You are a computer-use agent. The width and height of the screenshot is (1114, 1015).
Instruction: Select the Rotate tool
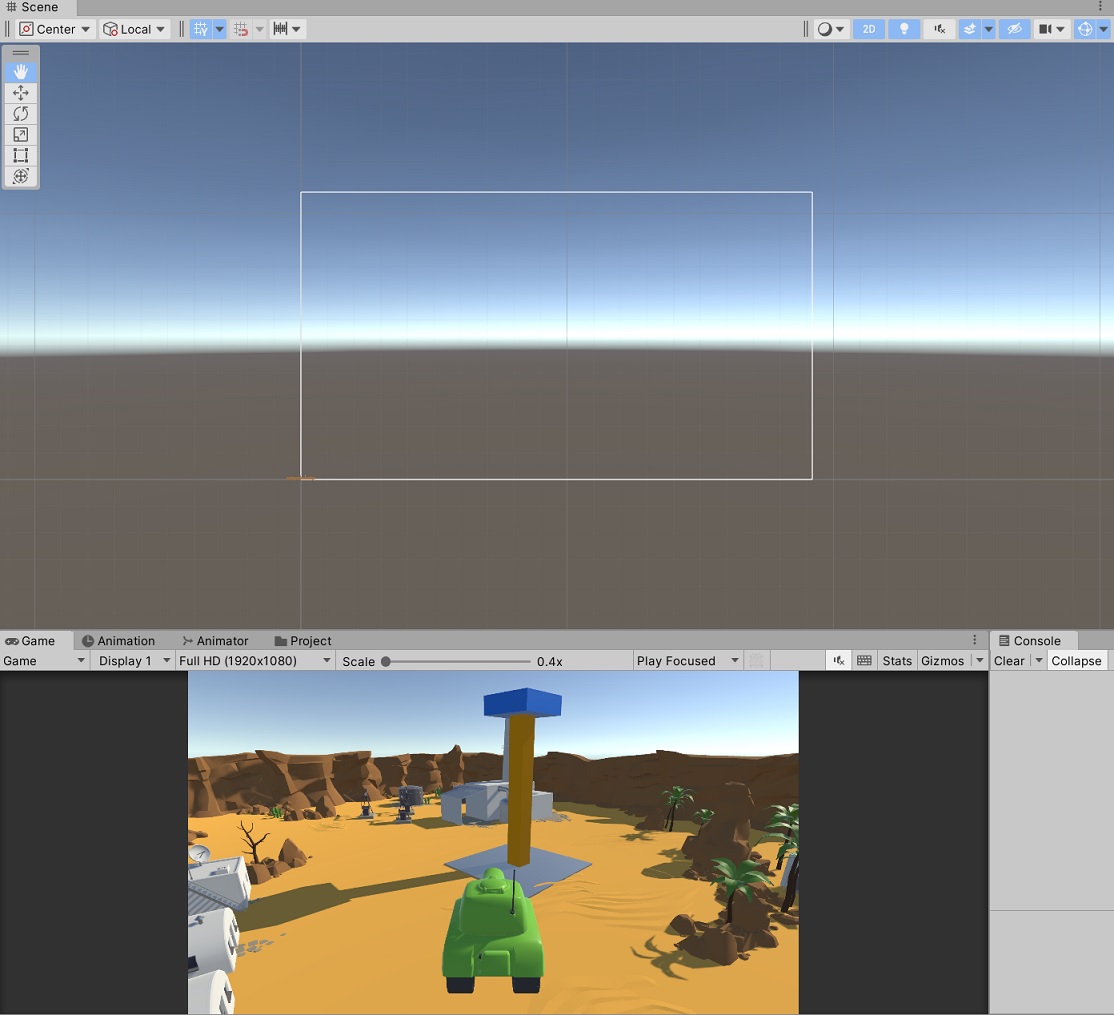20,113
